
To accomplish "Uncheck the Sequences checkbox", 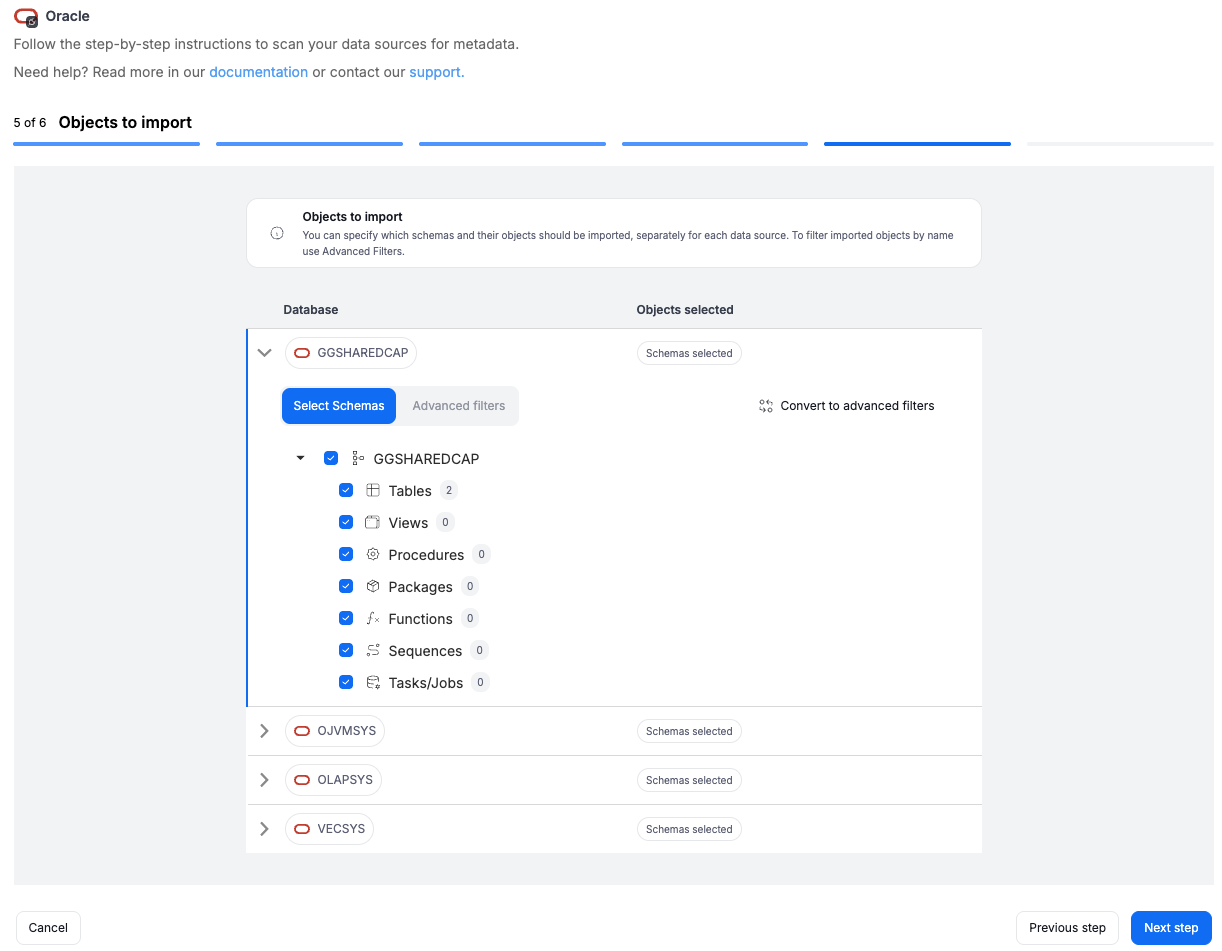I will (346, 650).
